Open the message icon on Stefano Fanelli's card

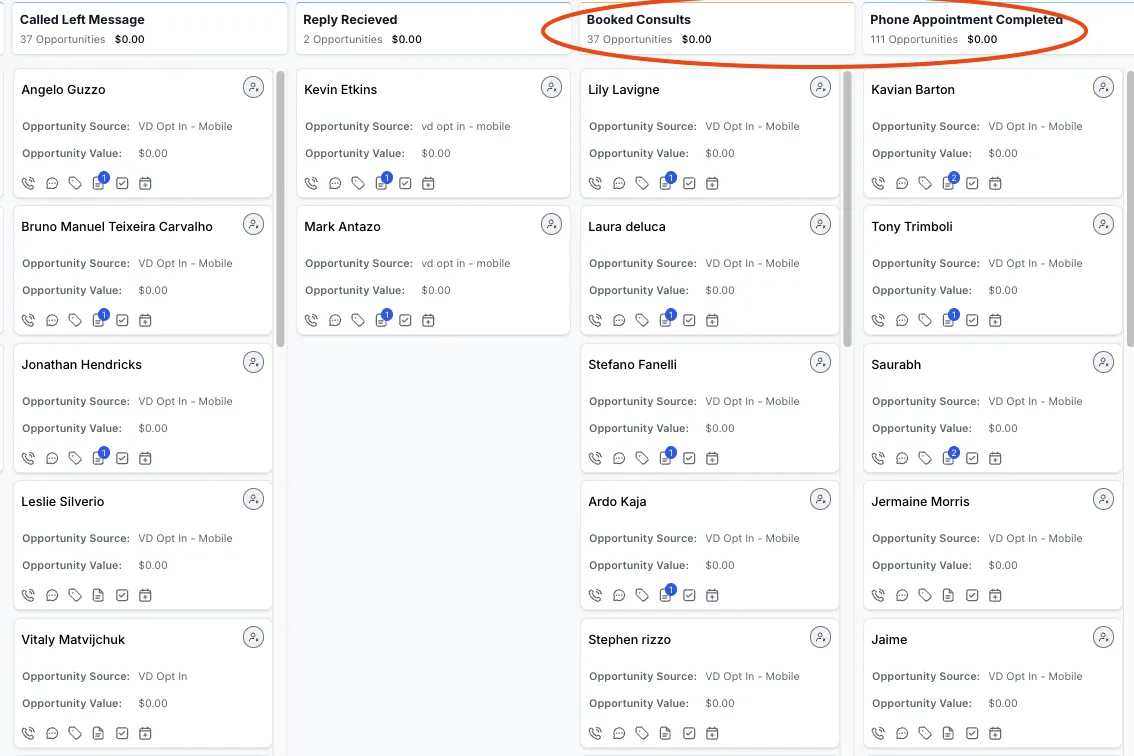619,458
